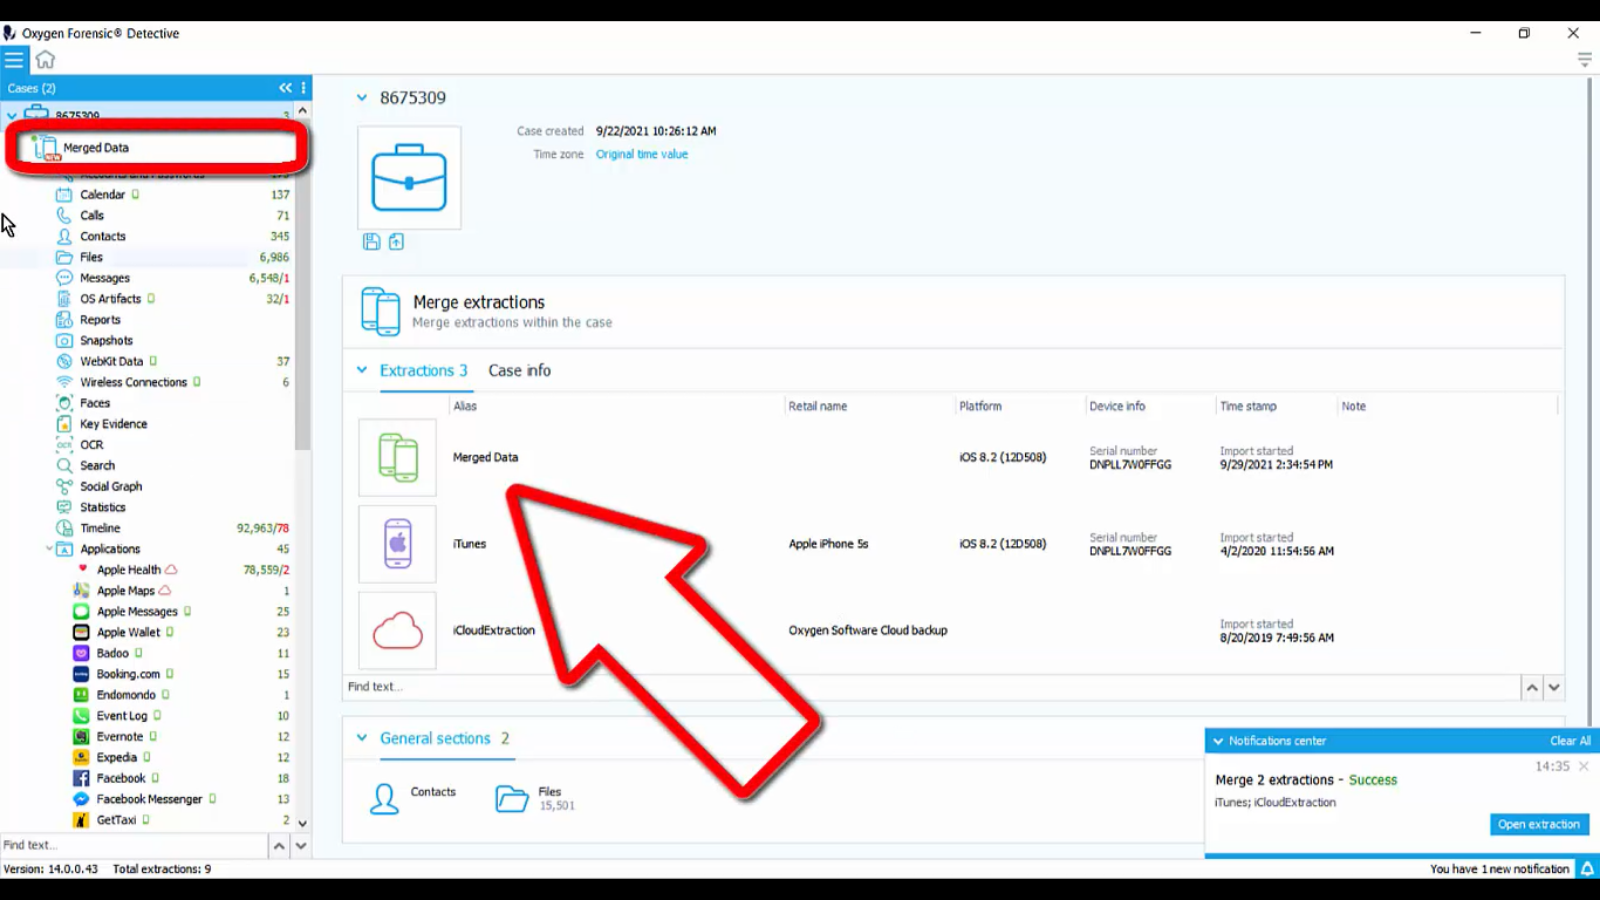Select the Merged Data extraction thumbnail
The image size is (1600, 900).
pyautogui.click(x=398, y=458)
